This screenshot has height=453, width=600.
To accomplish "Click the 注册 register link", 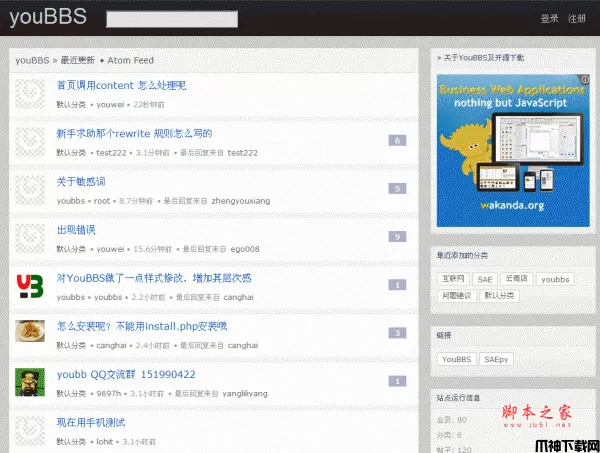I will click(x=577, y=18).
